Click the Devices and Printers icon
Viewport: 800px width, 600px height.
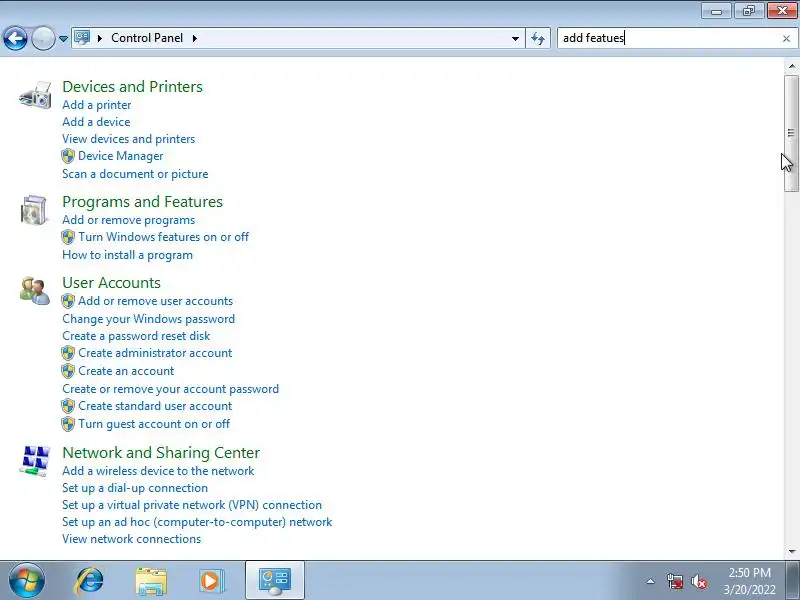35,95
